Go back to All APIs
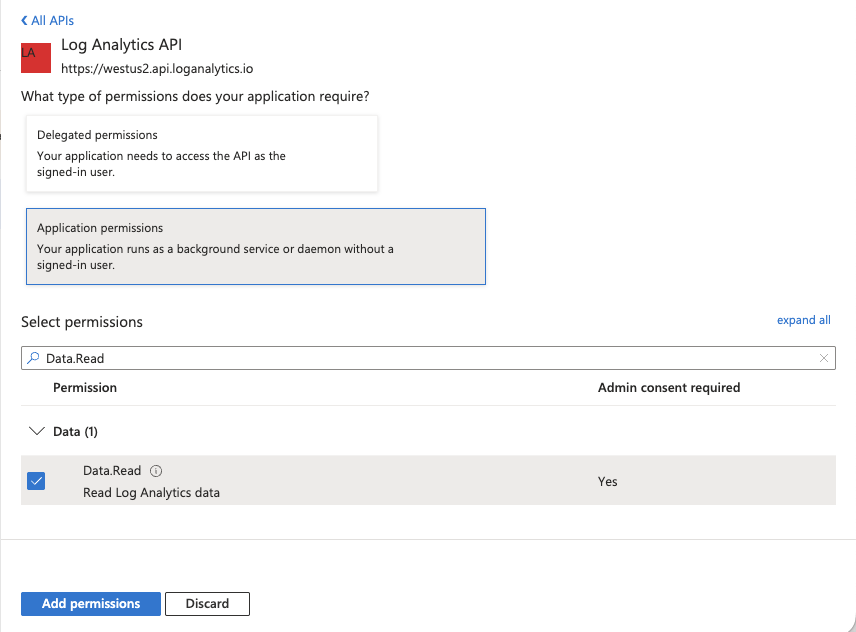856x632 pixels. [x=47, y=20]
